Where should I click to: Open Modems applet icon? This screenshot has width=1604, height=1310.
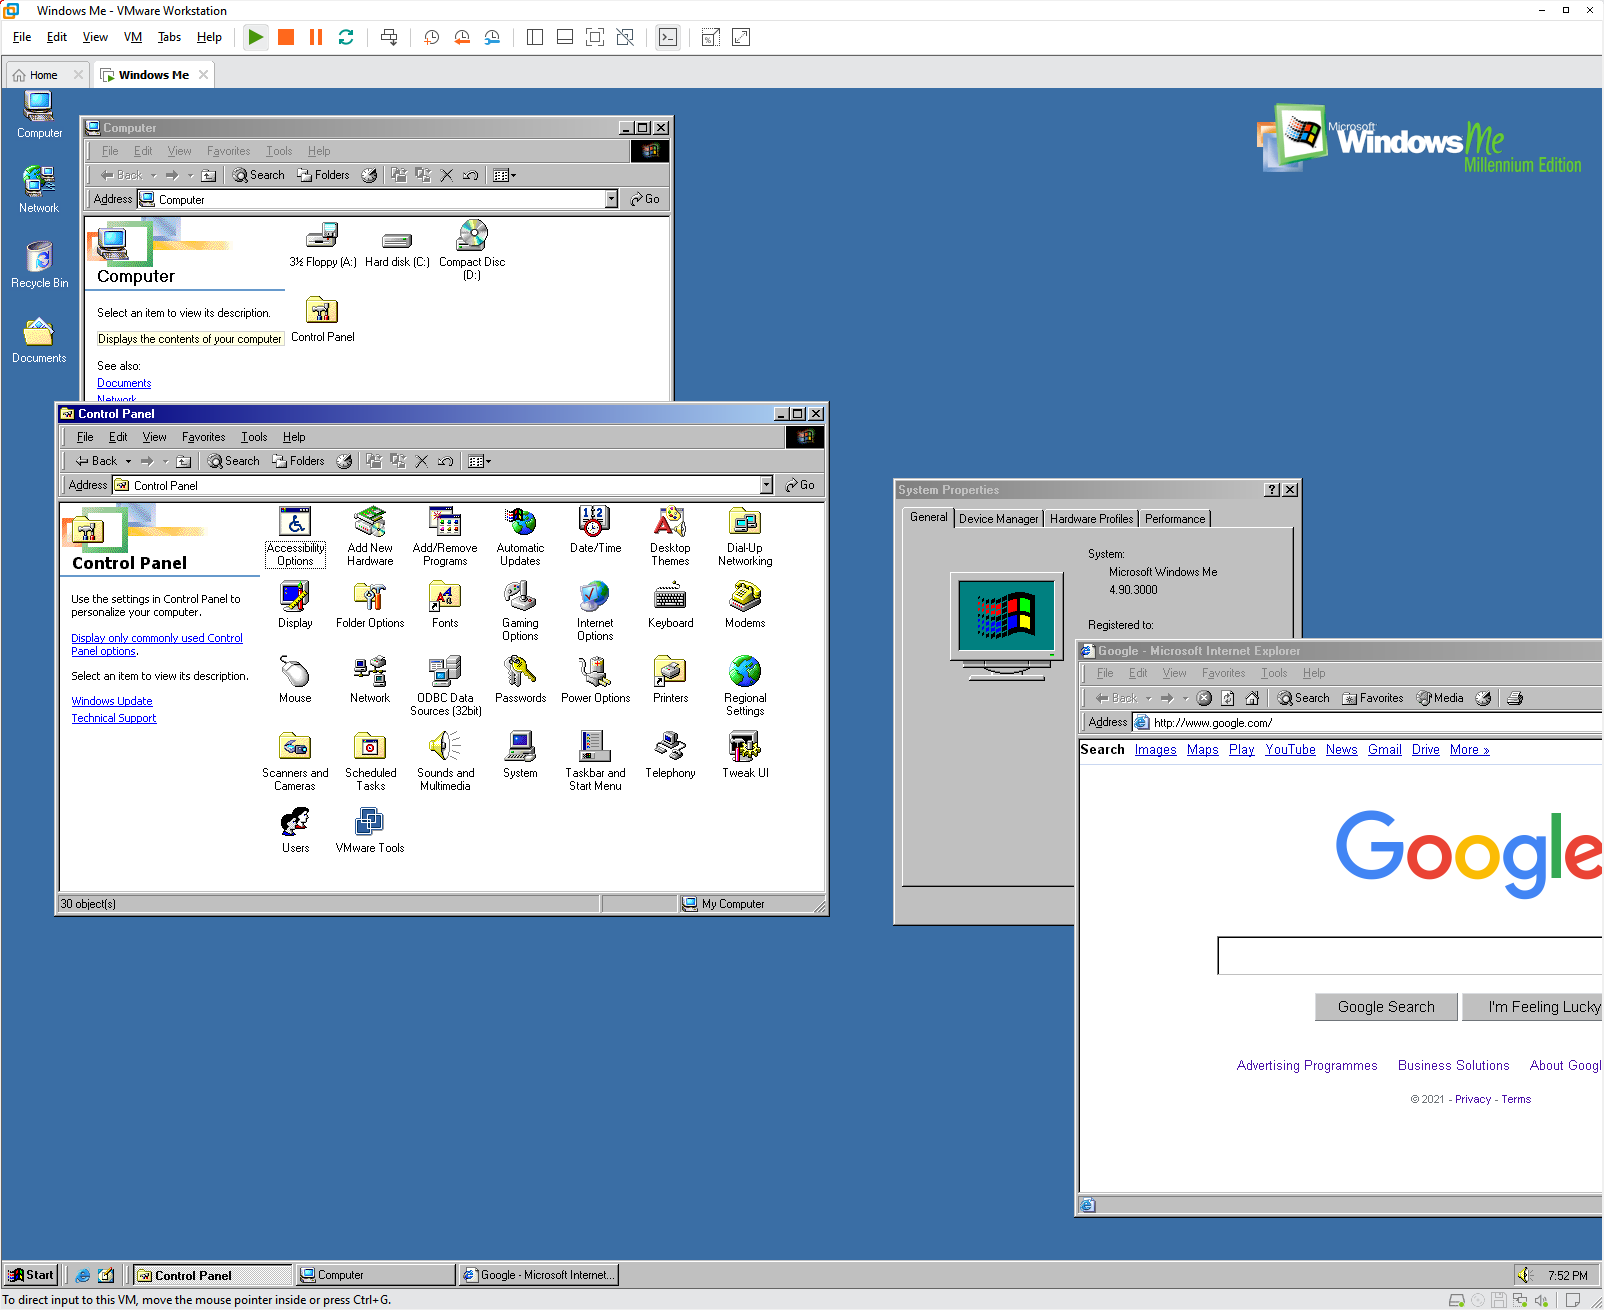745,605
